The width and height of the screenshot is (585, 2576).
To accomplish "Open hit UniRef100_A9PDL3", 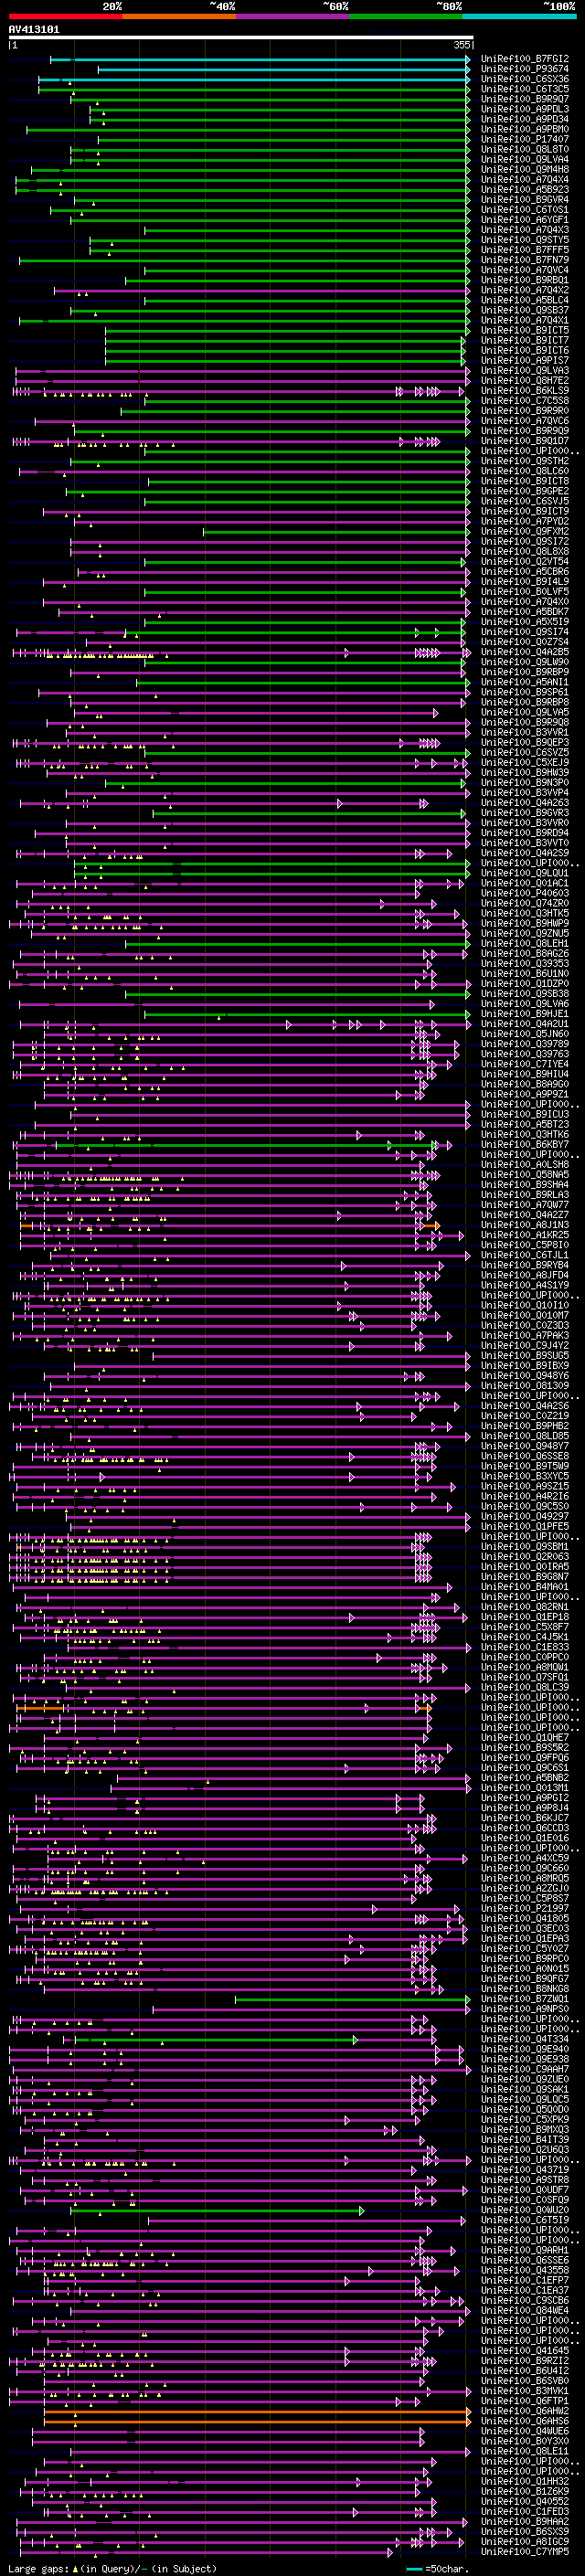I will tap(525, 109).
